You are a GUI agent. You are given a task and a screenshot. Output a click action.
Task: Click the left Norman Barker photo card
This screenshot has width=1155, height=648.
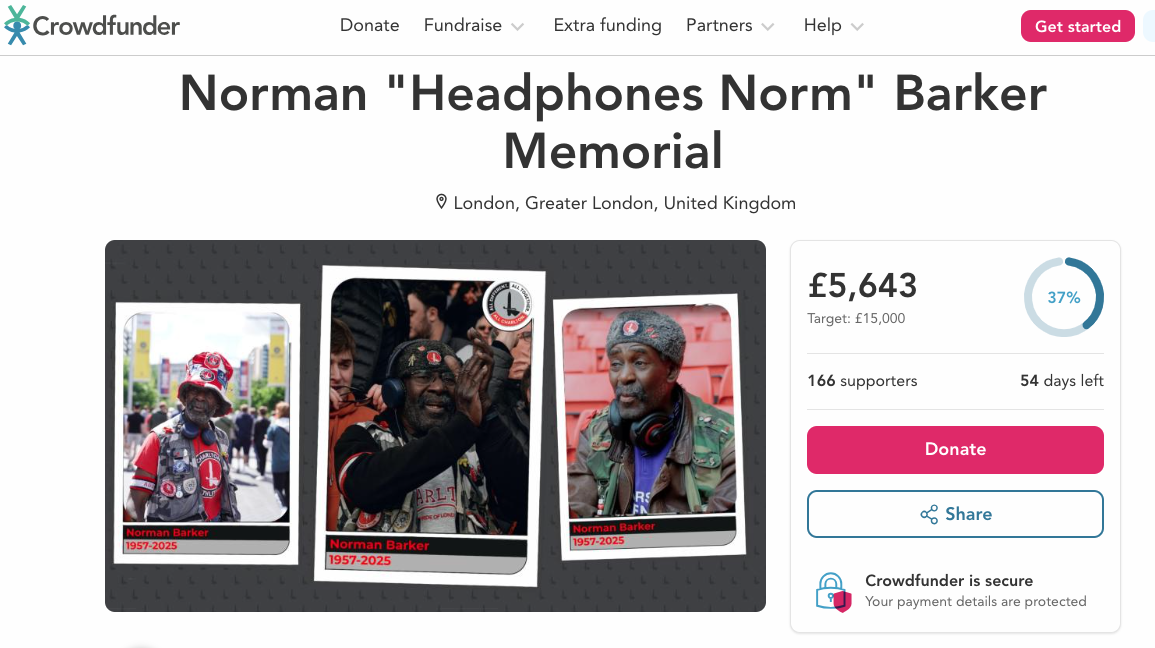pyautogui.click(x=207, y=434)
